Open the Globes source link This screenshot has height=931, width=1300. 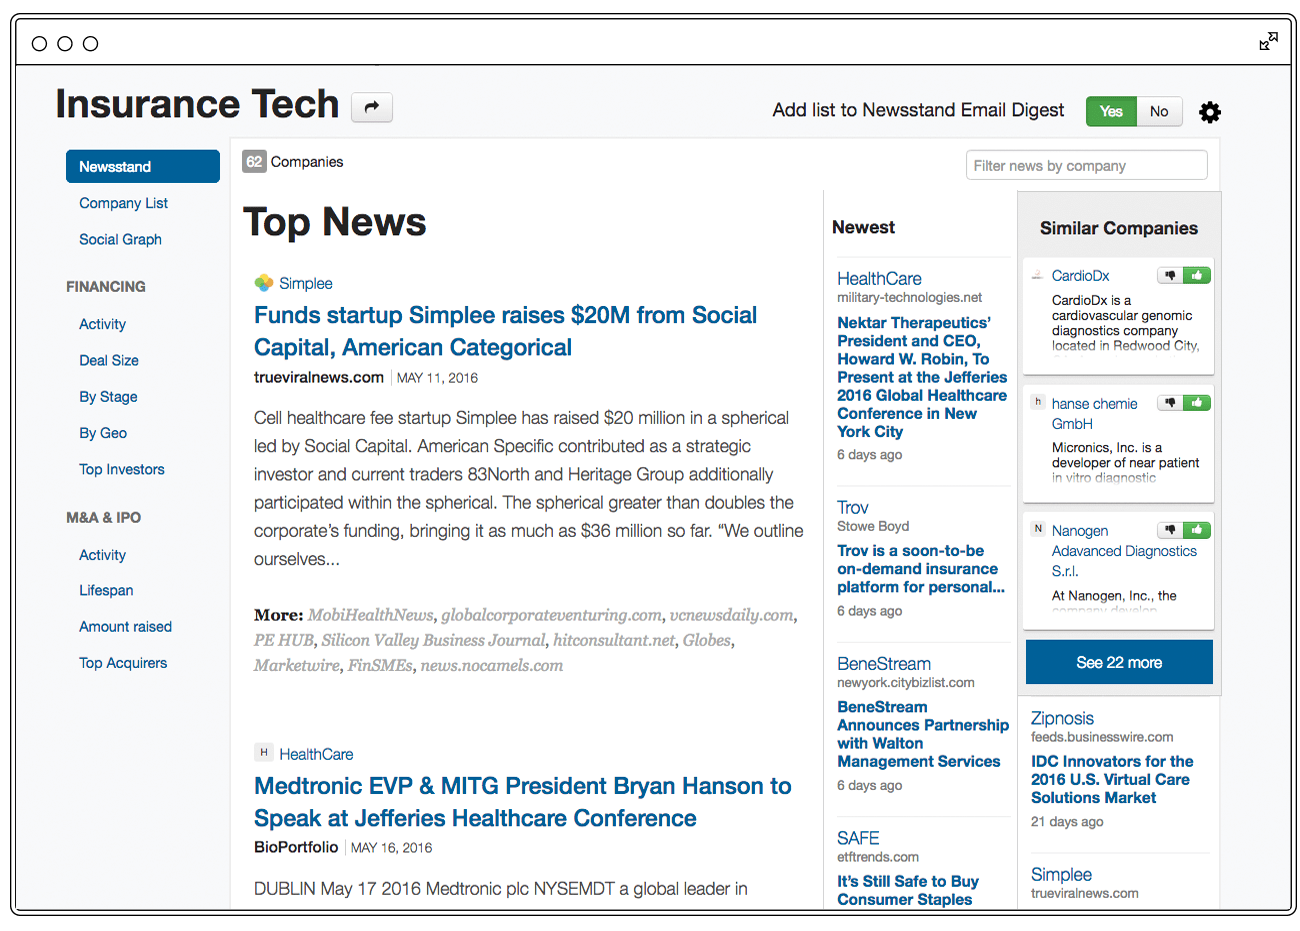pyautogui.click(x=708, y=640)
